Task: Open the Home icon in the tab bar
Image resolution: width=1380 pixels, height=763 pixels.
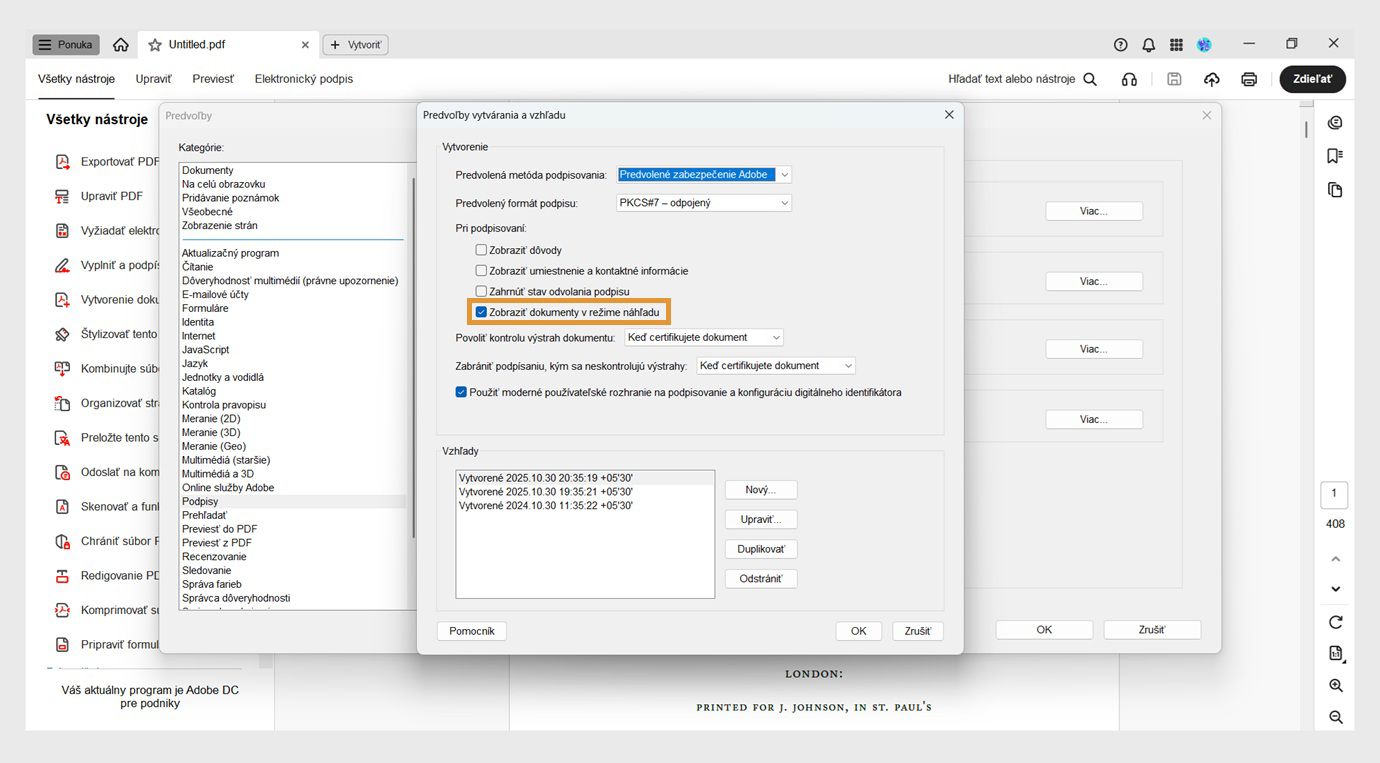Action: 121,45
